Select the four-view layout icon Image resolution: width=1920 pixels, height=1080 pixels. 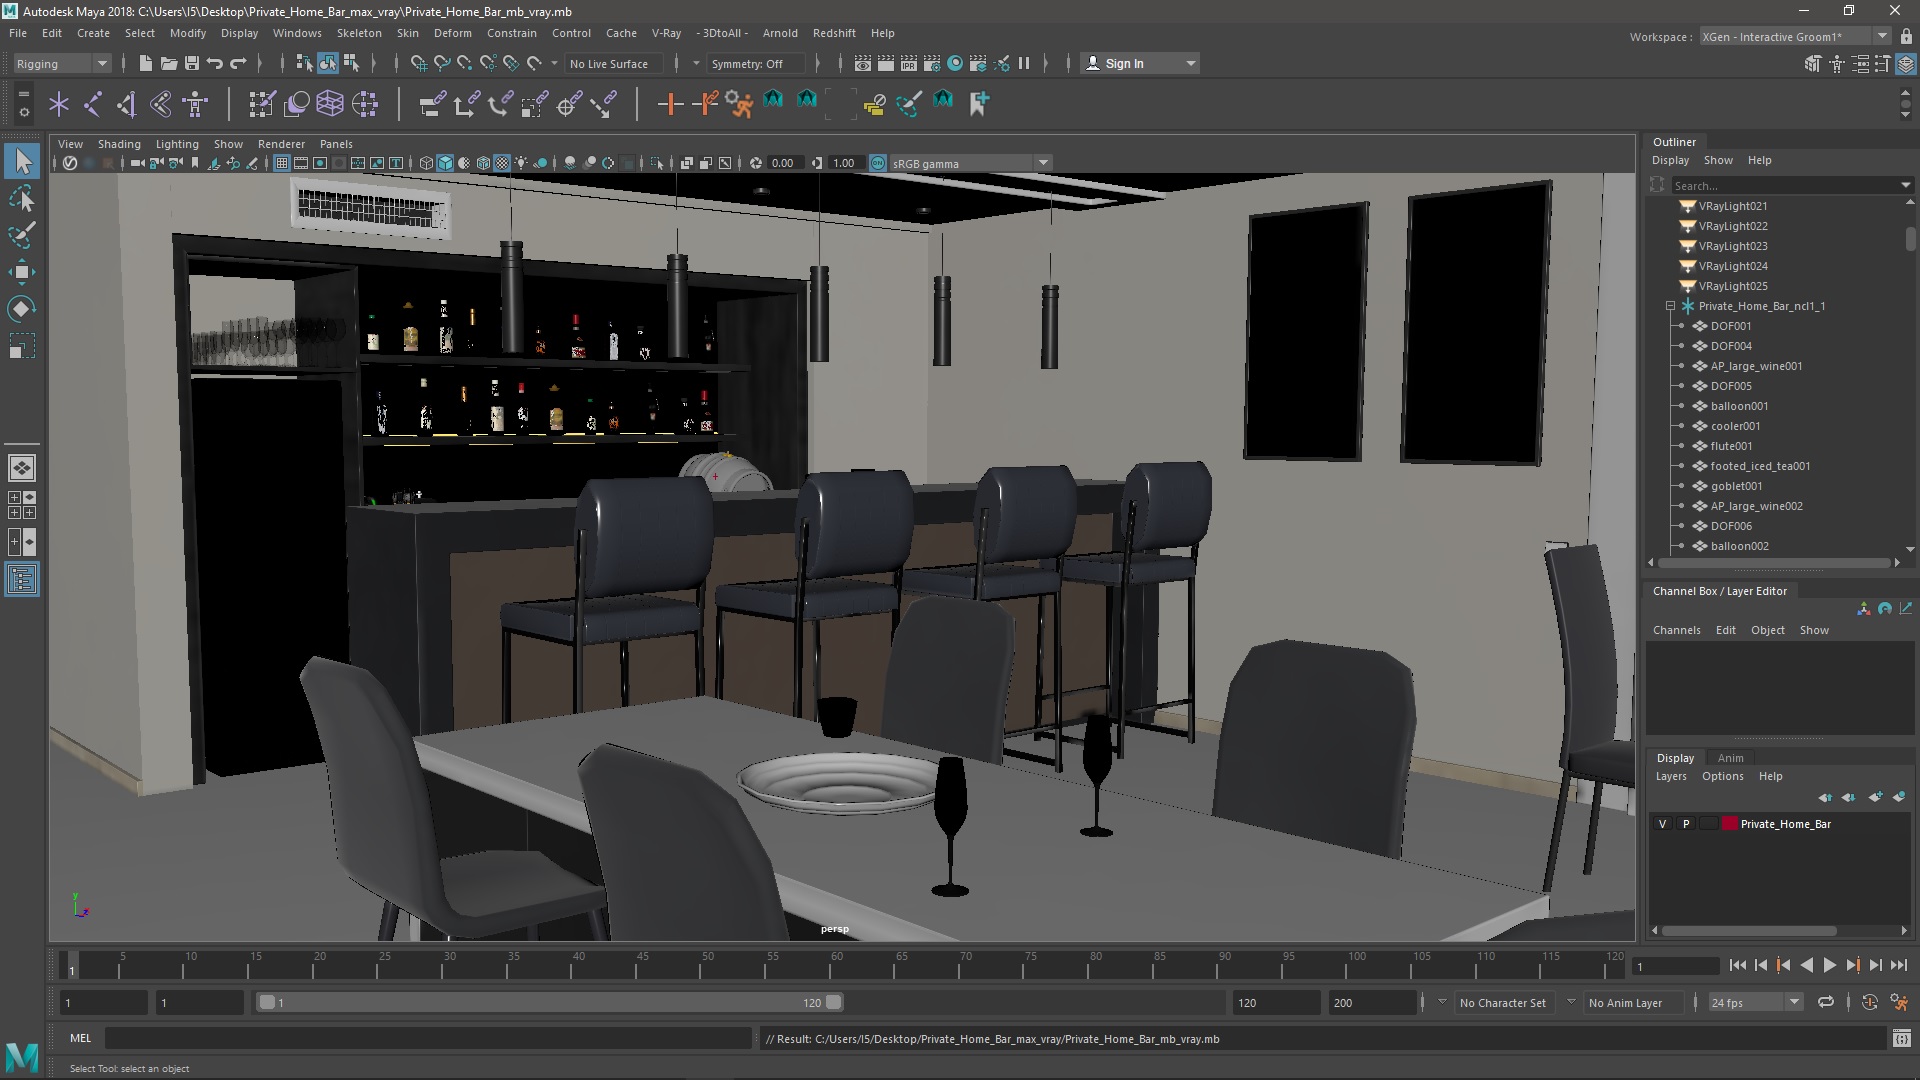point(22,505)
